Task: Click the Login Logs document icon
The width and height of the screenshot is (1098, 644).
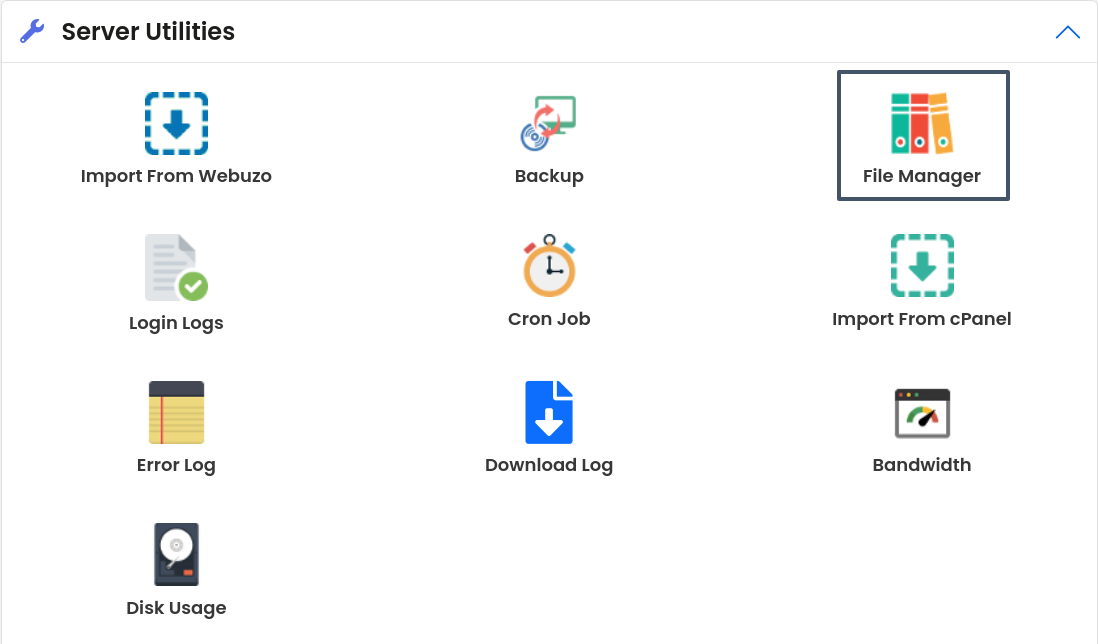Action: coord(176,268)
